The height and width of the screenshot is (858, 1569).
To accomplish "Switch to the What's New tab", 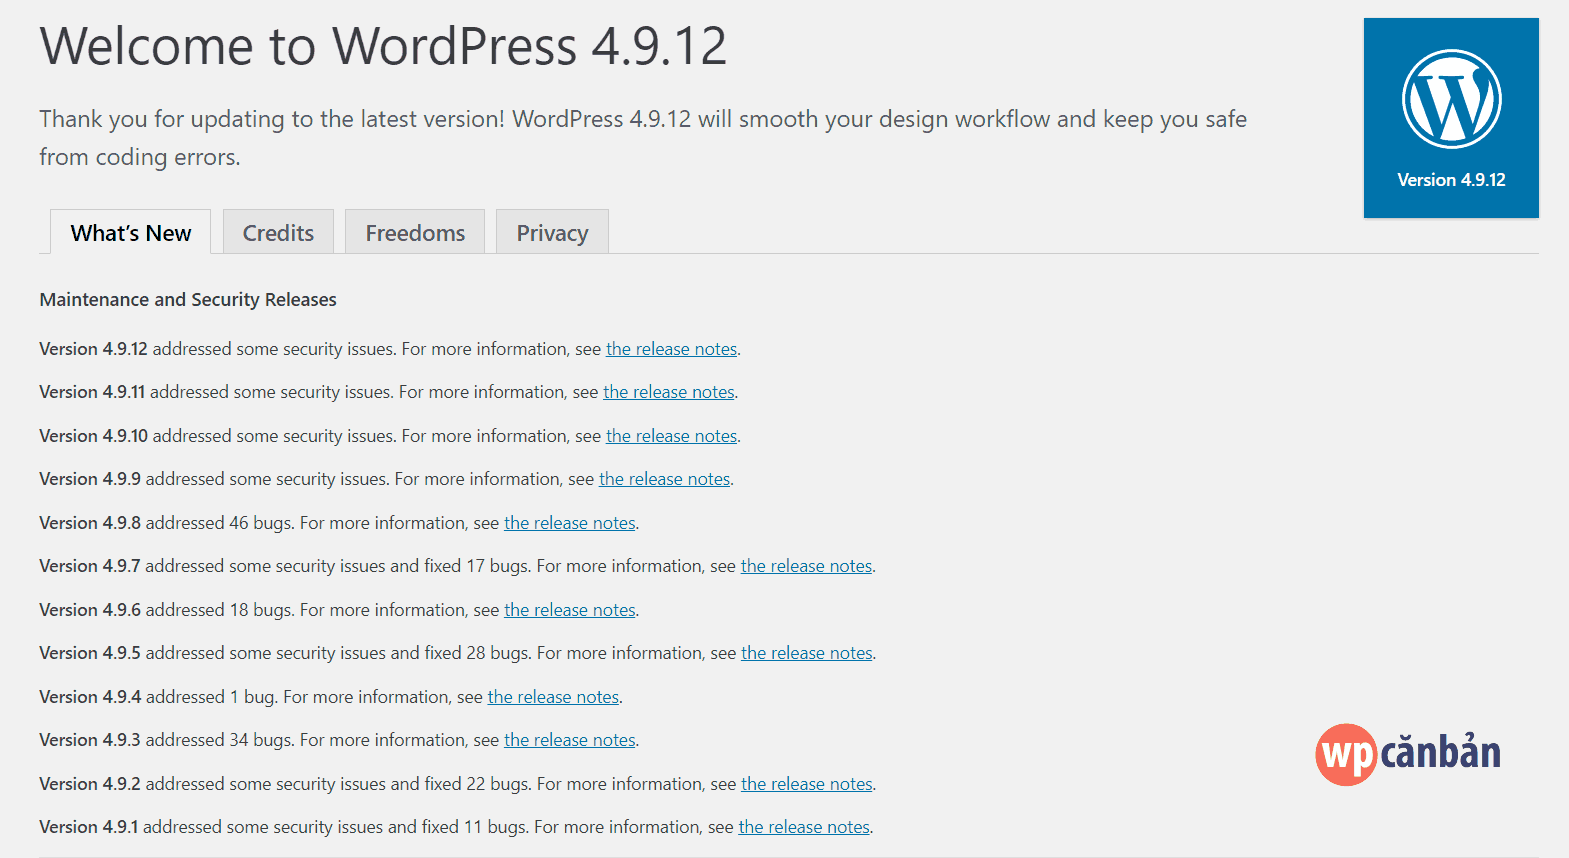I will coord(130,232).
